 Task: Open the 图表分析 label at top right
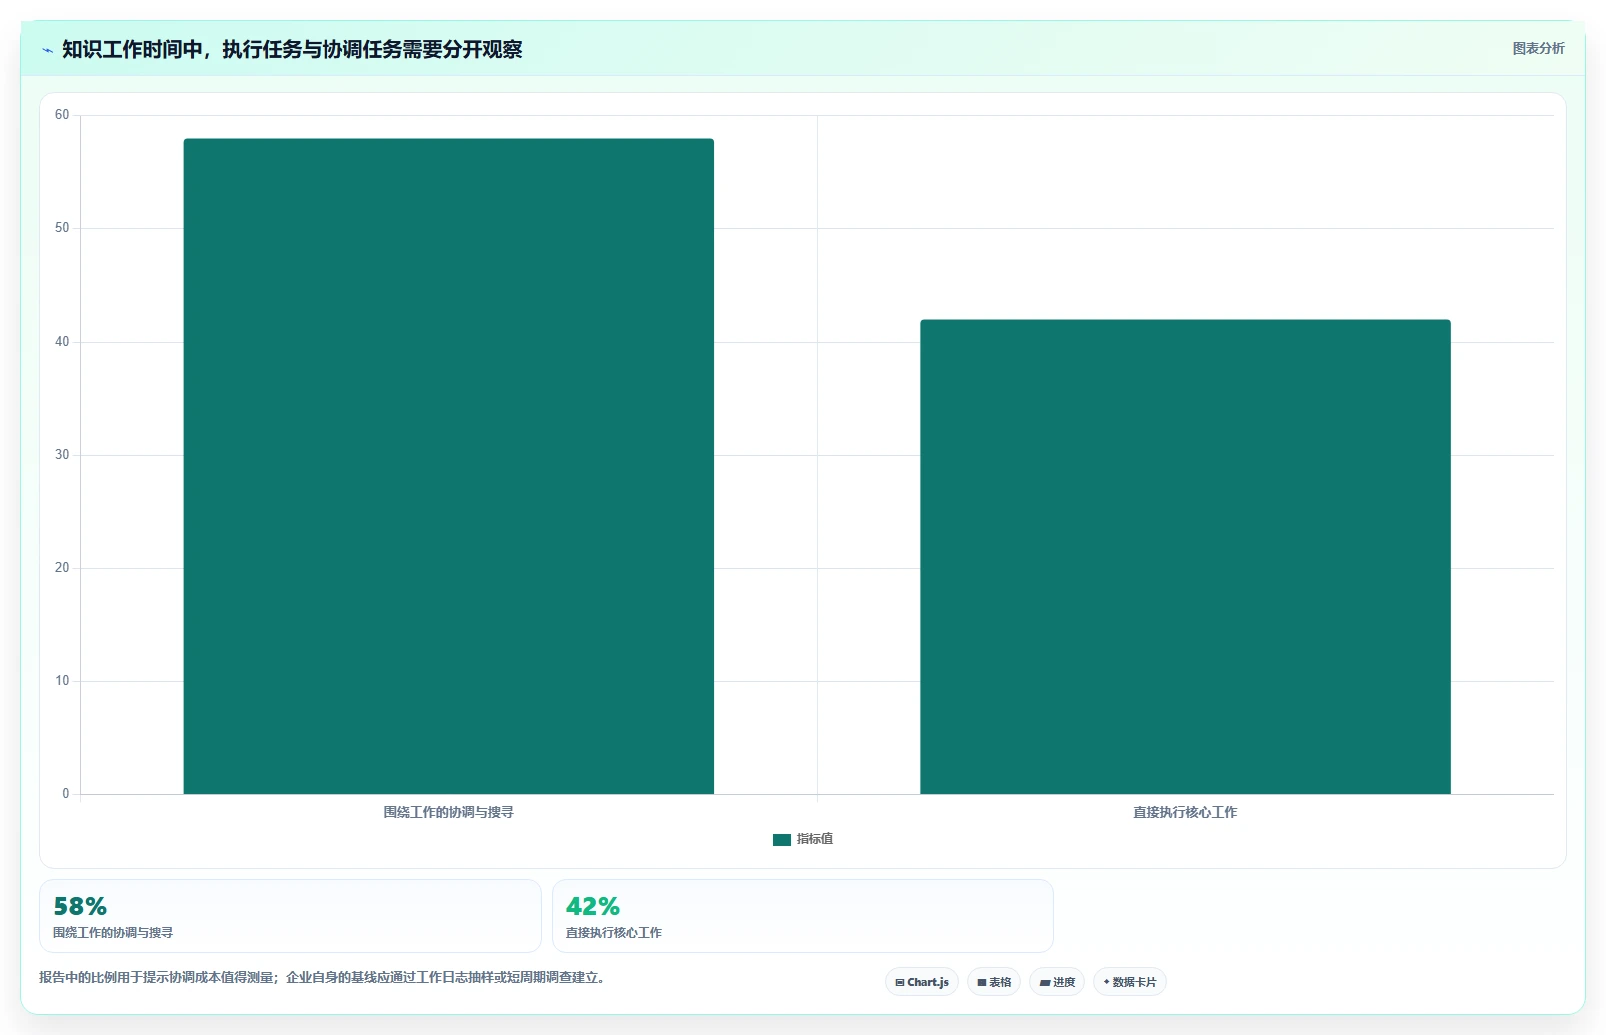tap(1538, 48)
